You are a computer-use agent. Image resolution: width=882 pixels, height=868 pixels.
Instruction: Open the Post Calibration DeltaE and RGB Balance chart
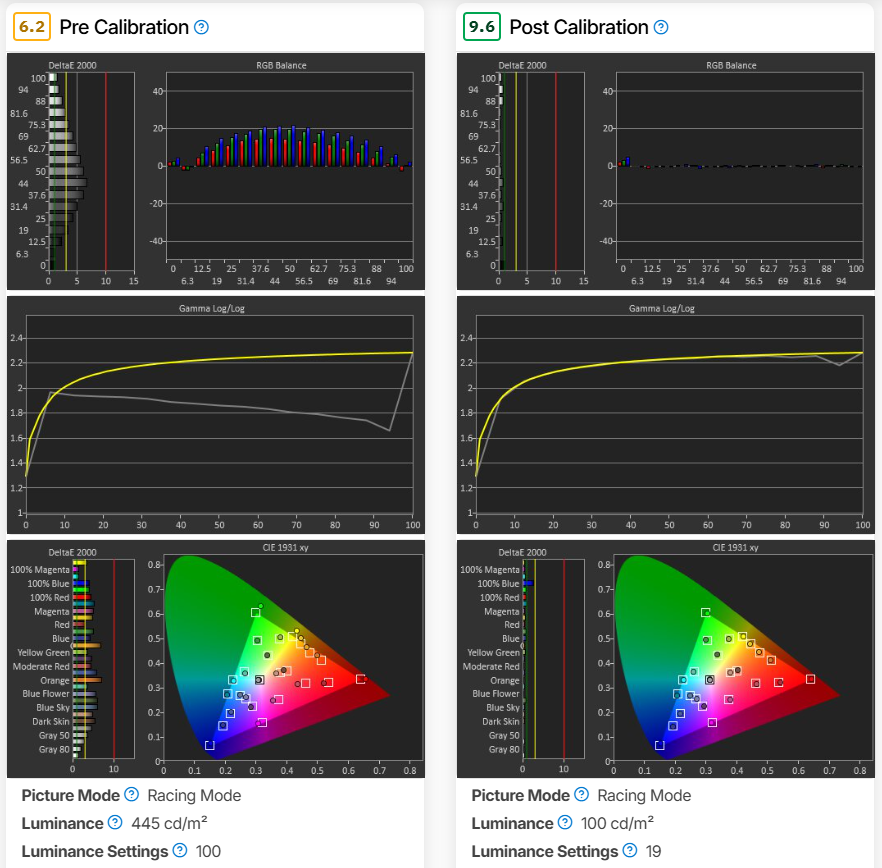coord(665,172)
